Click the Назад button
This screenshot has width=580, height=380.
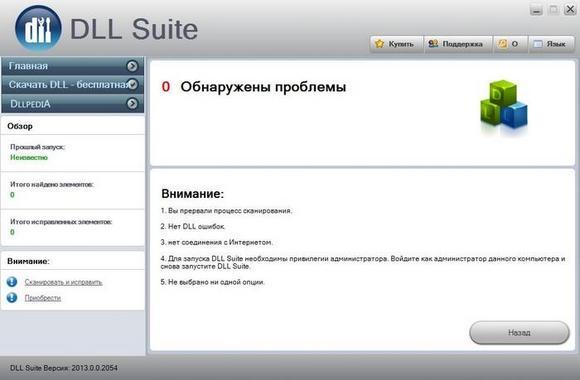pyautogui.click(x=519, y=332)
